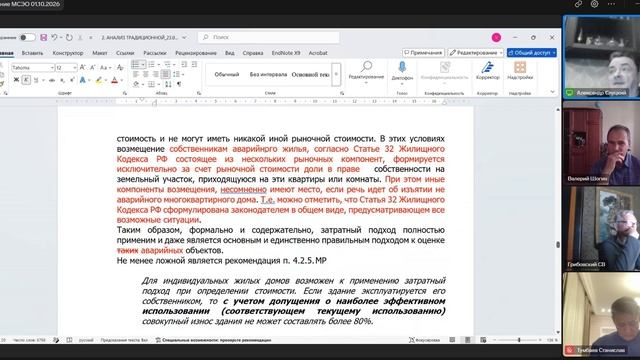Open the Рассылки ribbon tab
The height and width of the screenshot is (360, 640).
(x=155, y=53)
